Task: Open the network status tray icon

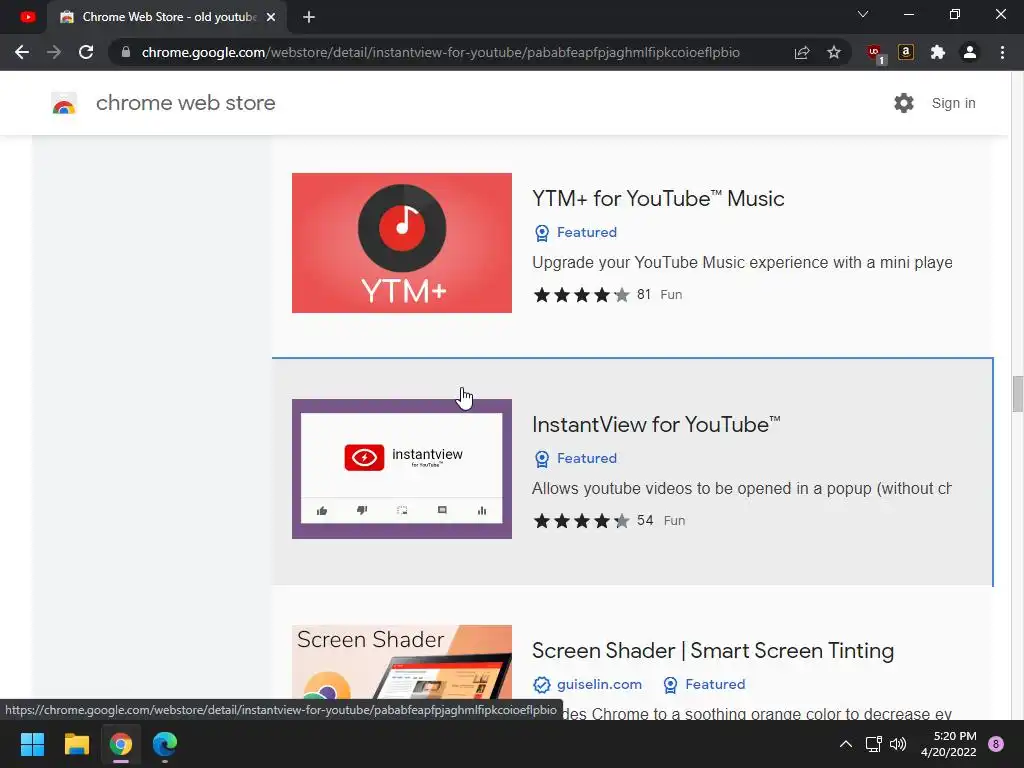Action: point(874,744)
